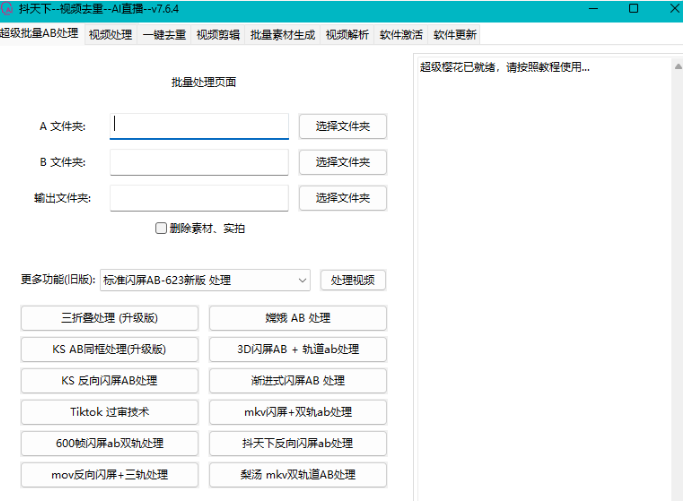Click 600帧闪屏ab双轨处理 button
The image size is (683, 501).
point(109,443)
